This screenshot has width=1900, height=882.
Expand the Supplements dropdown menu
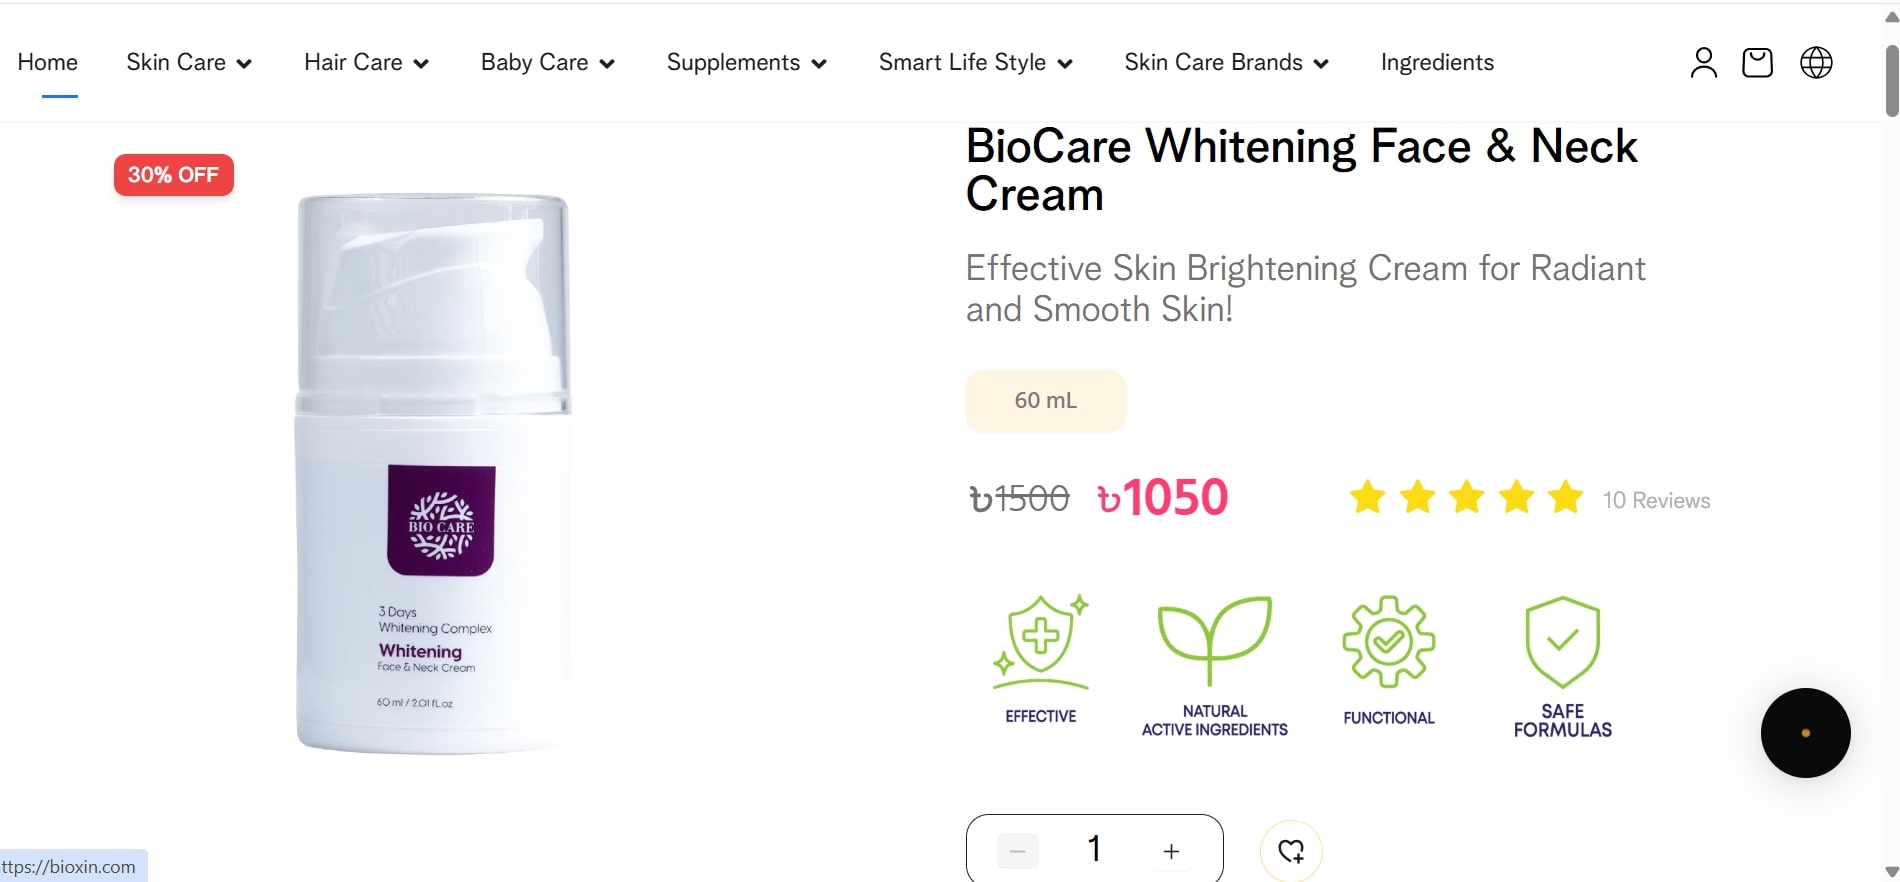[746, 63]
